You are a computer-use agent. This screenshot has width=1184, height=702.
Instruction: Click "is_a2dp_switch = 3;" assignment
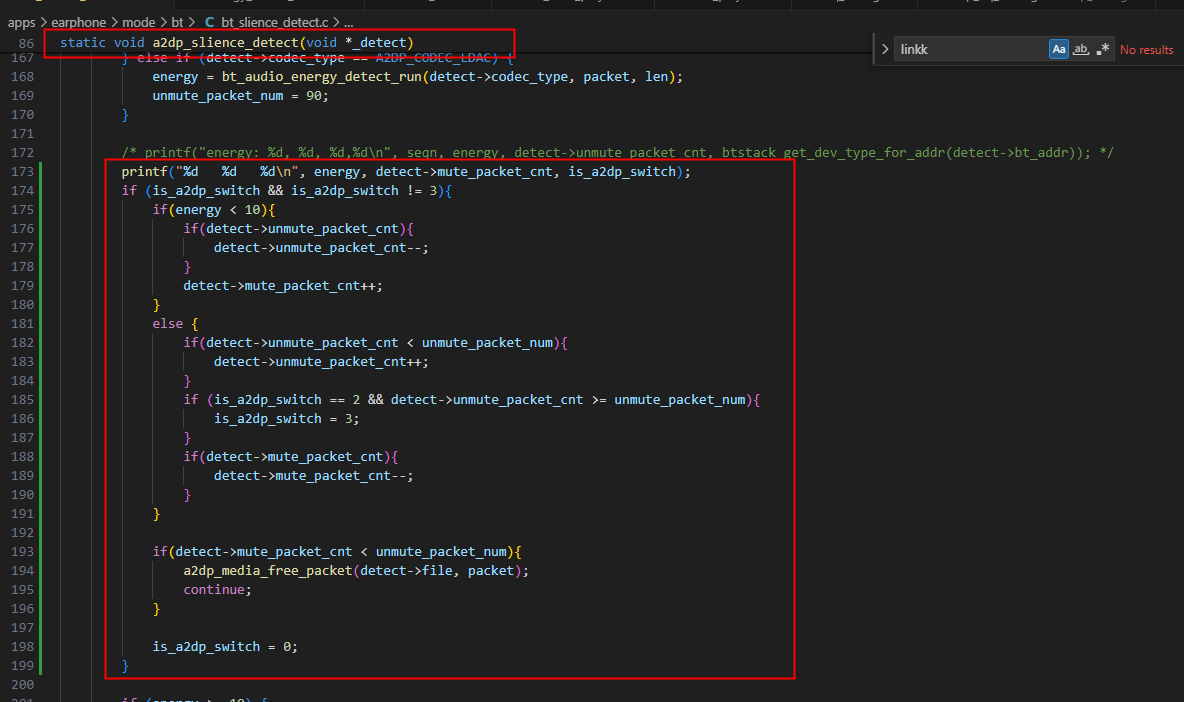click(286, 418)
